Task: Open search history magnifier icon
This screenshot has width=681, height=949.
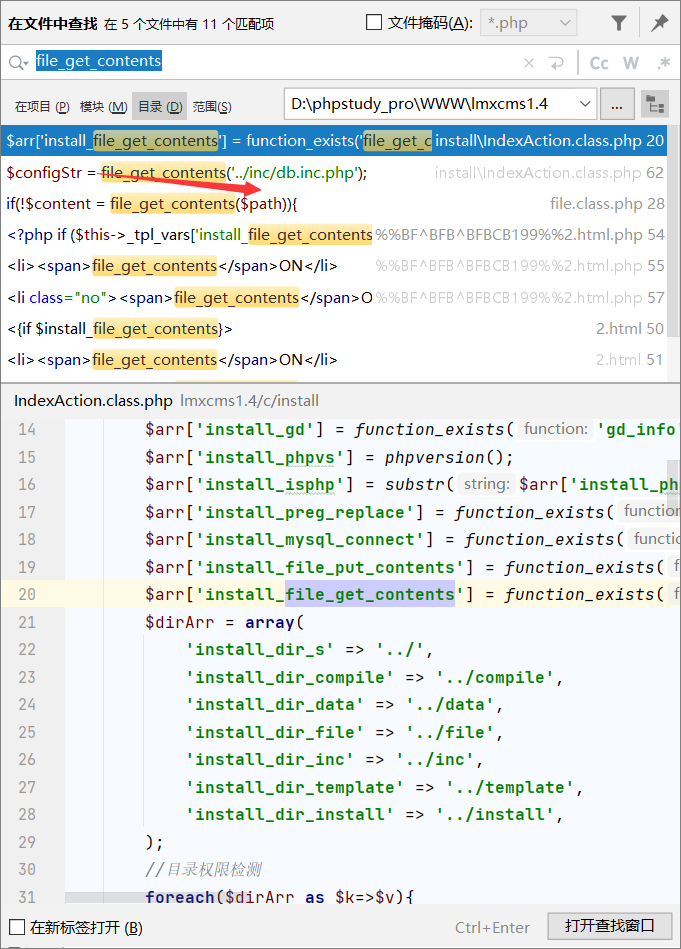Action: (18, 63)
